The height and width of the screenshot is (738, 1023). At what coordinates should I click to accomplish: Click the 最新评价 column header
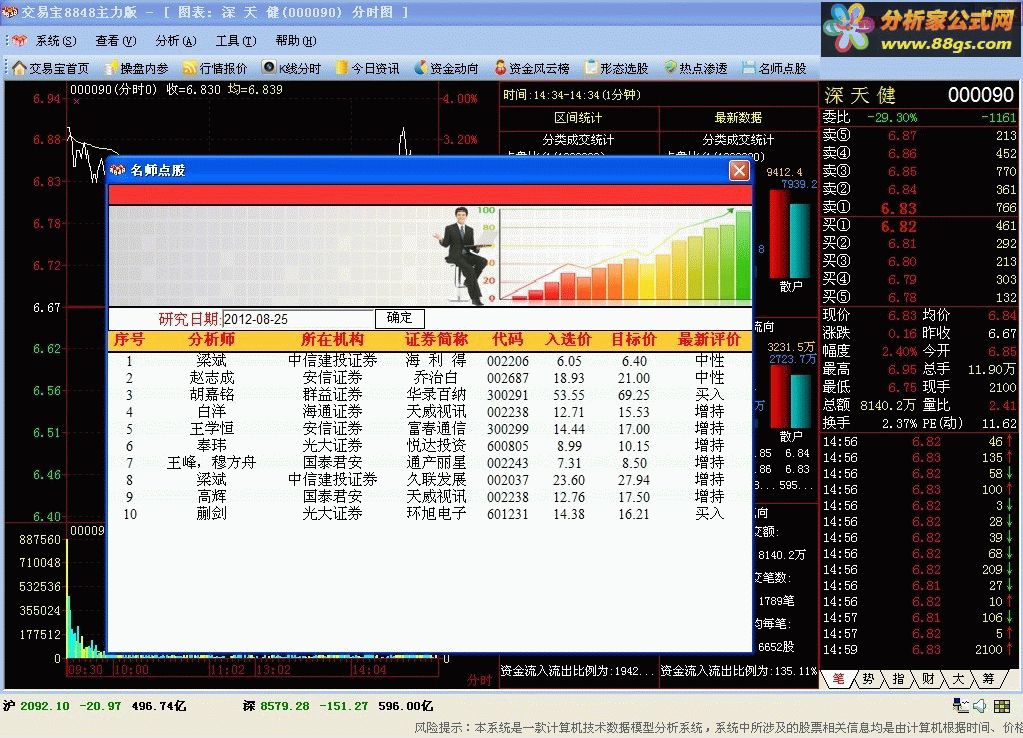pyautogui.click(x=709, y=340)
